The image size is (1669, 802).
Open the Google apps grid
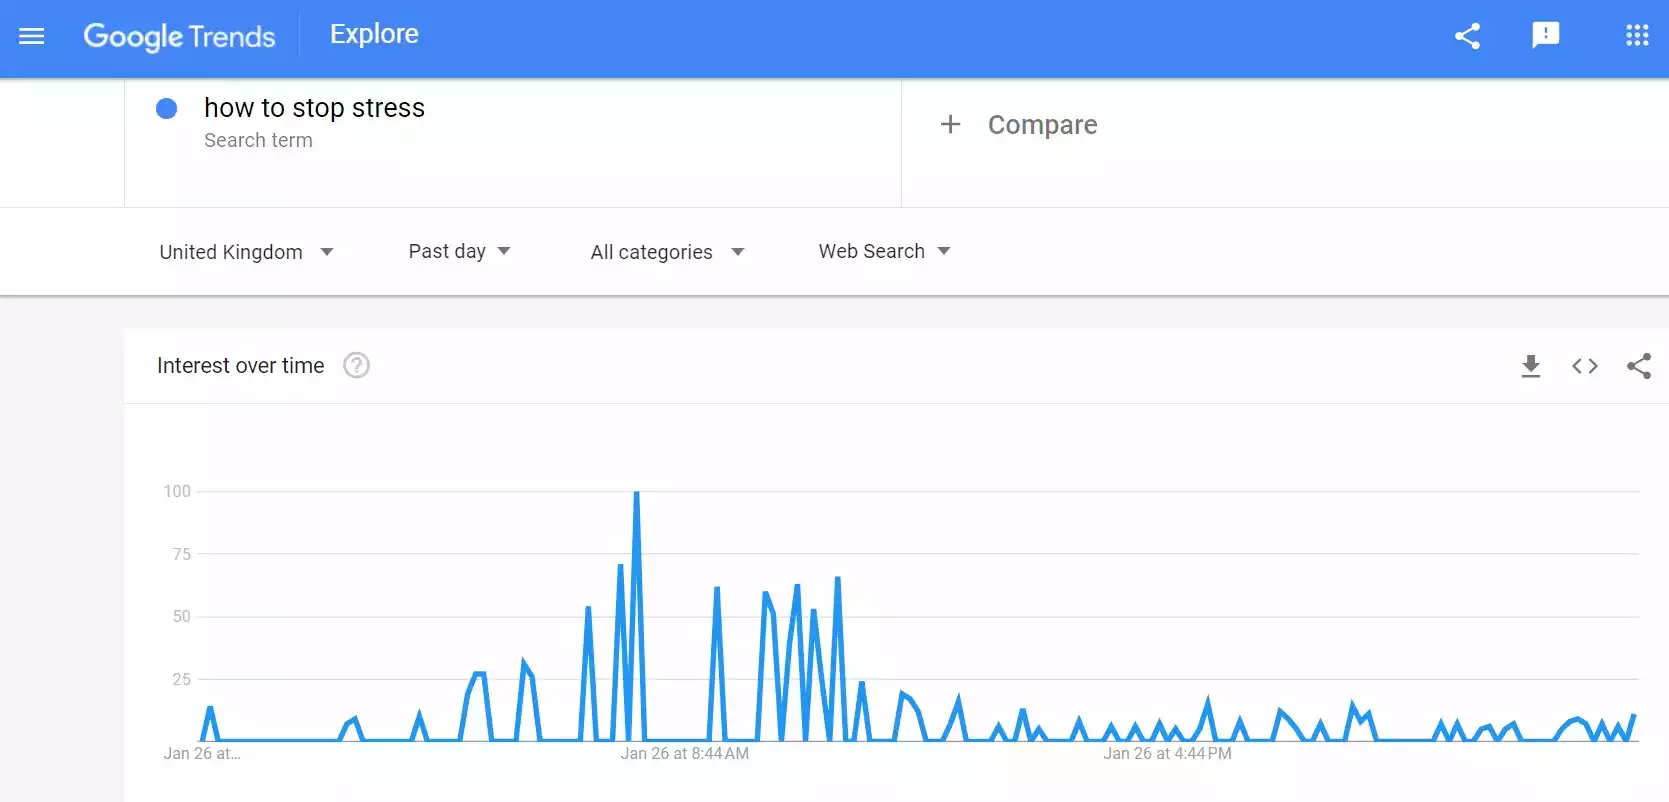[x=1637, y=37]
